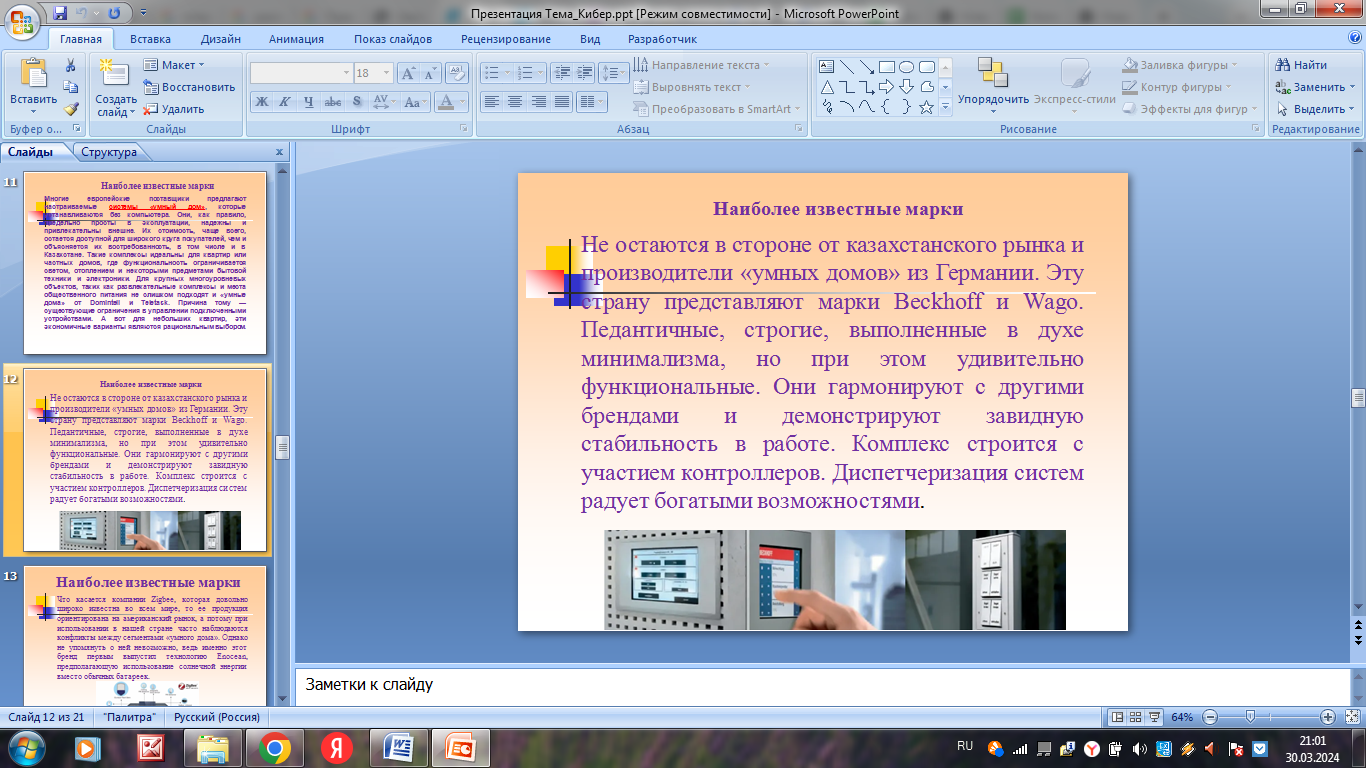Switch to slide sorter view icon
This screenshot has height=768, width=1366.
point(1136,717)
